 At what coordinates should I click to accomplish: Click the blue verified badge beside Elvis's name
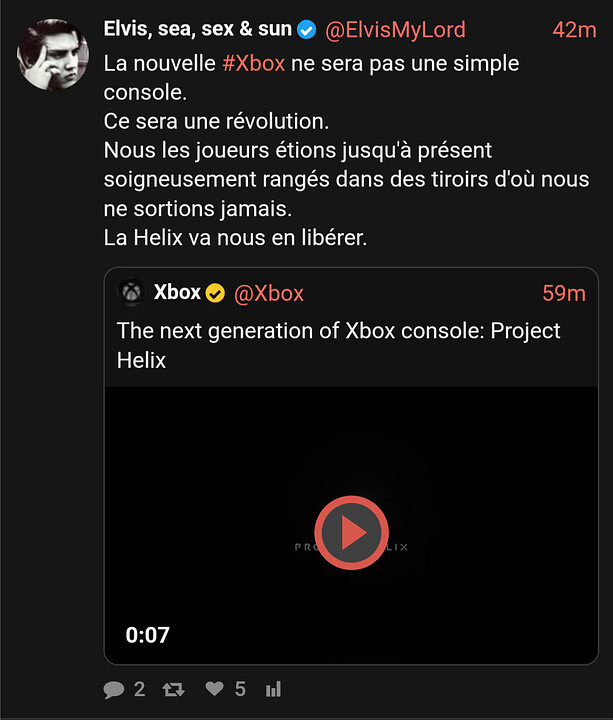tap(308, 30)
